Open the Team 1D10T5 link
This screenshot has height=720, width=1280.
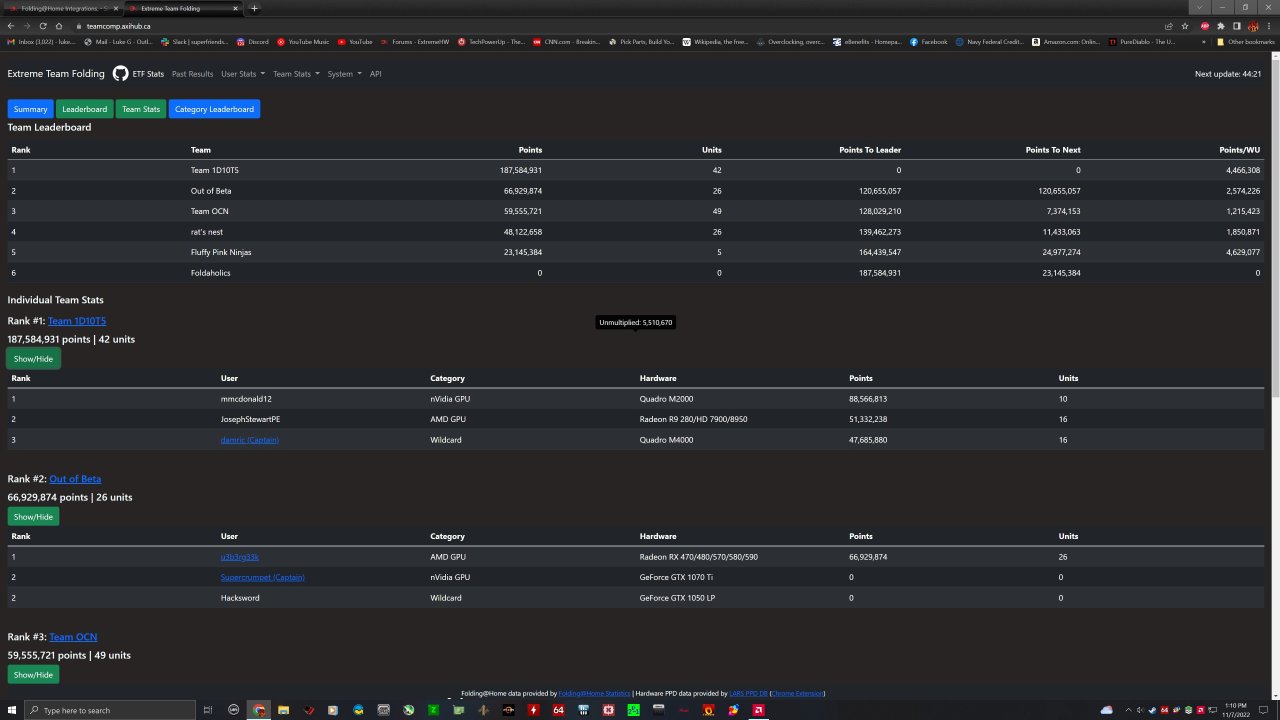(x=77, y=321)
